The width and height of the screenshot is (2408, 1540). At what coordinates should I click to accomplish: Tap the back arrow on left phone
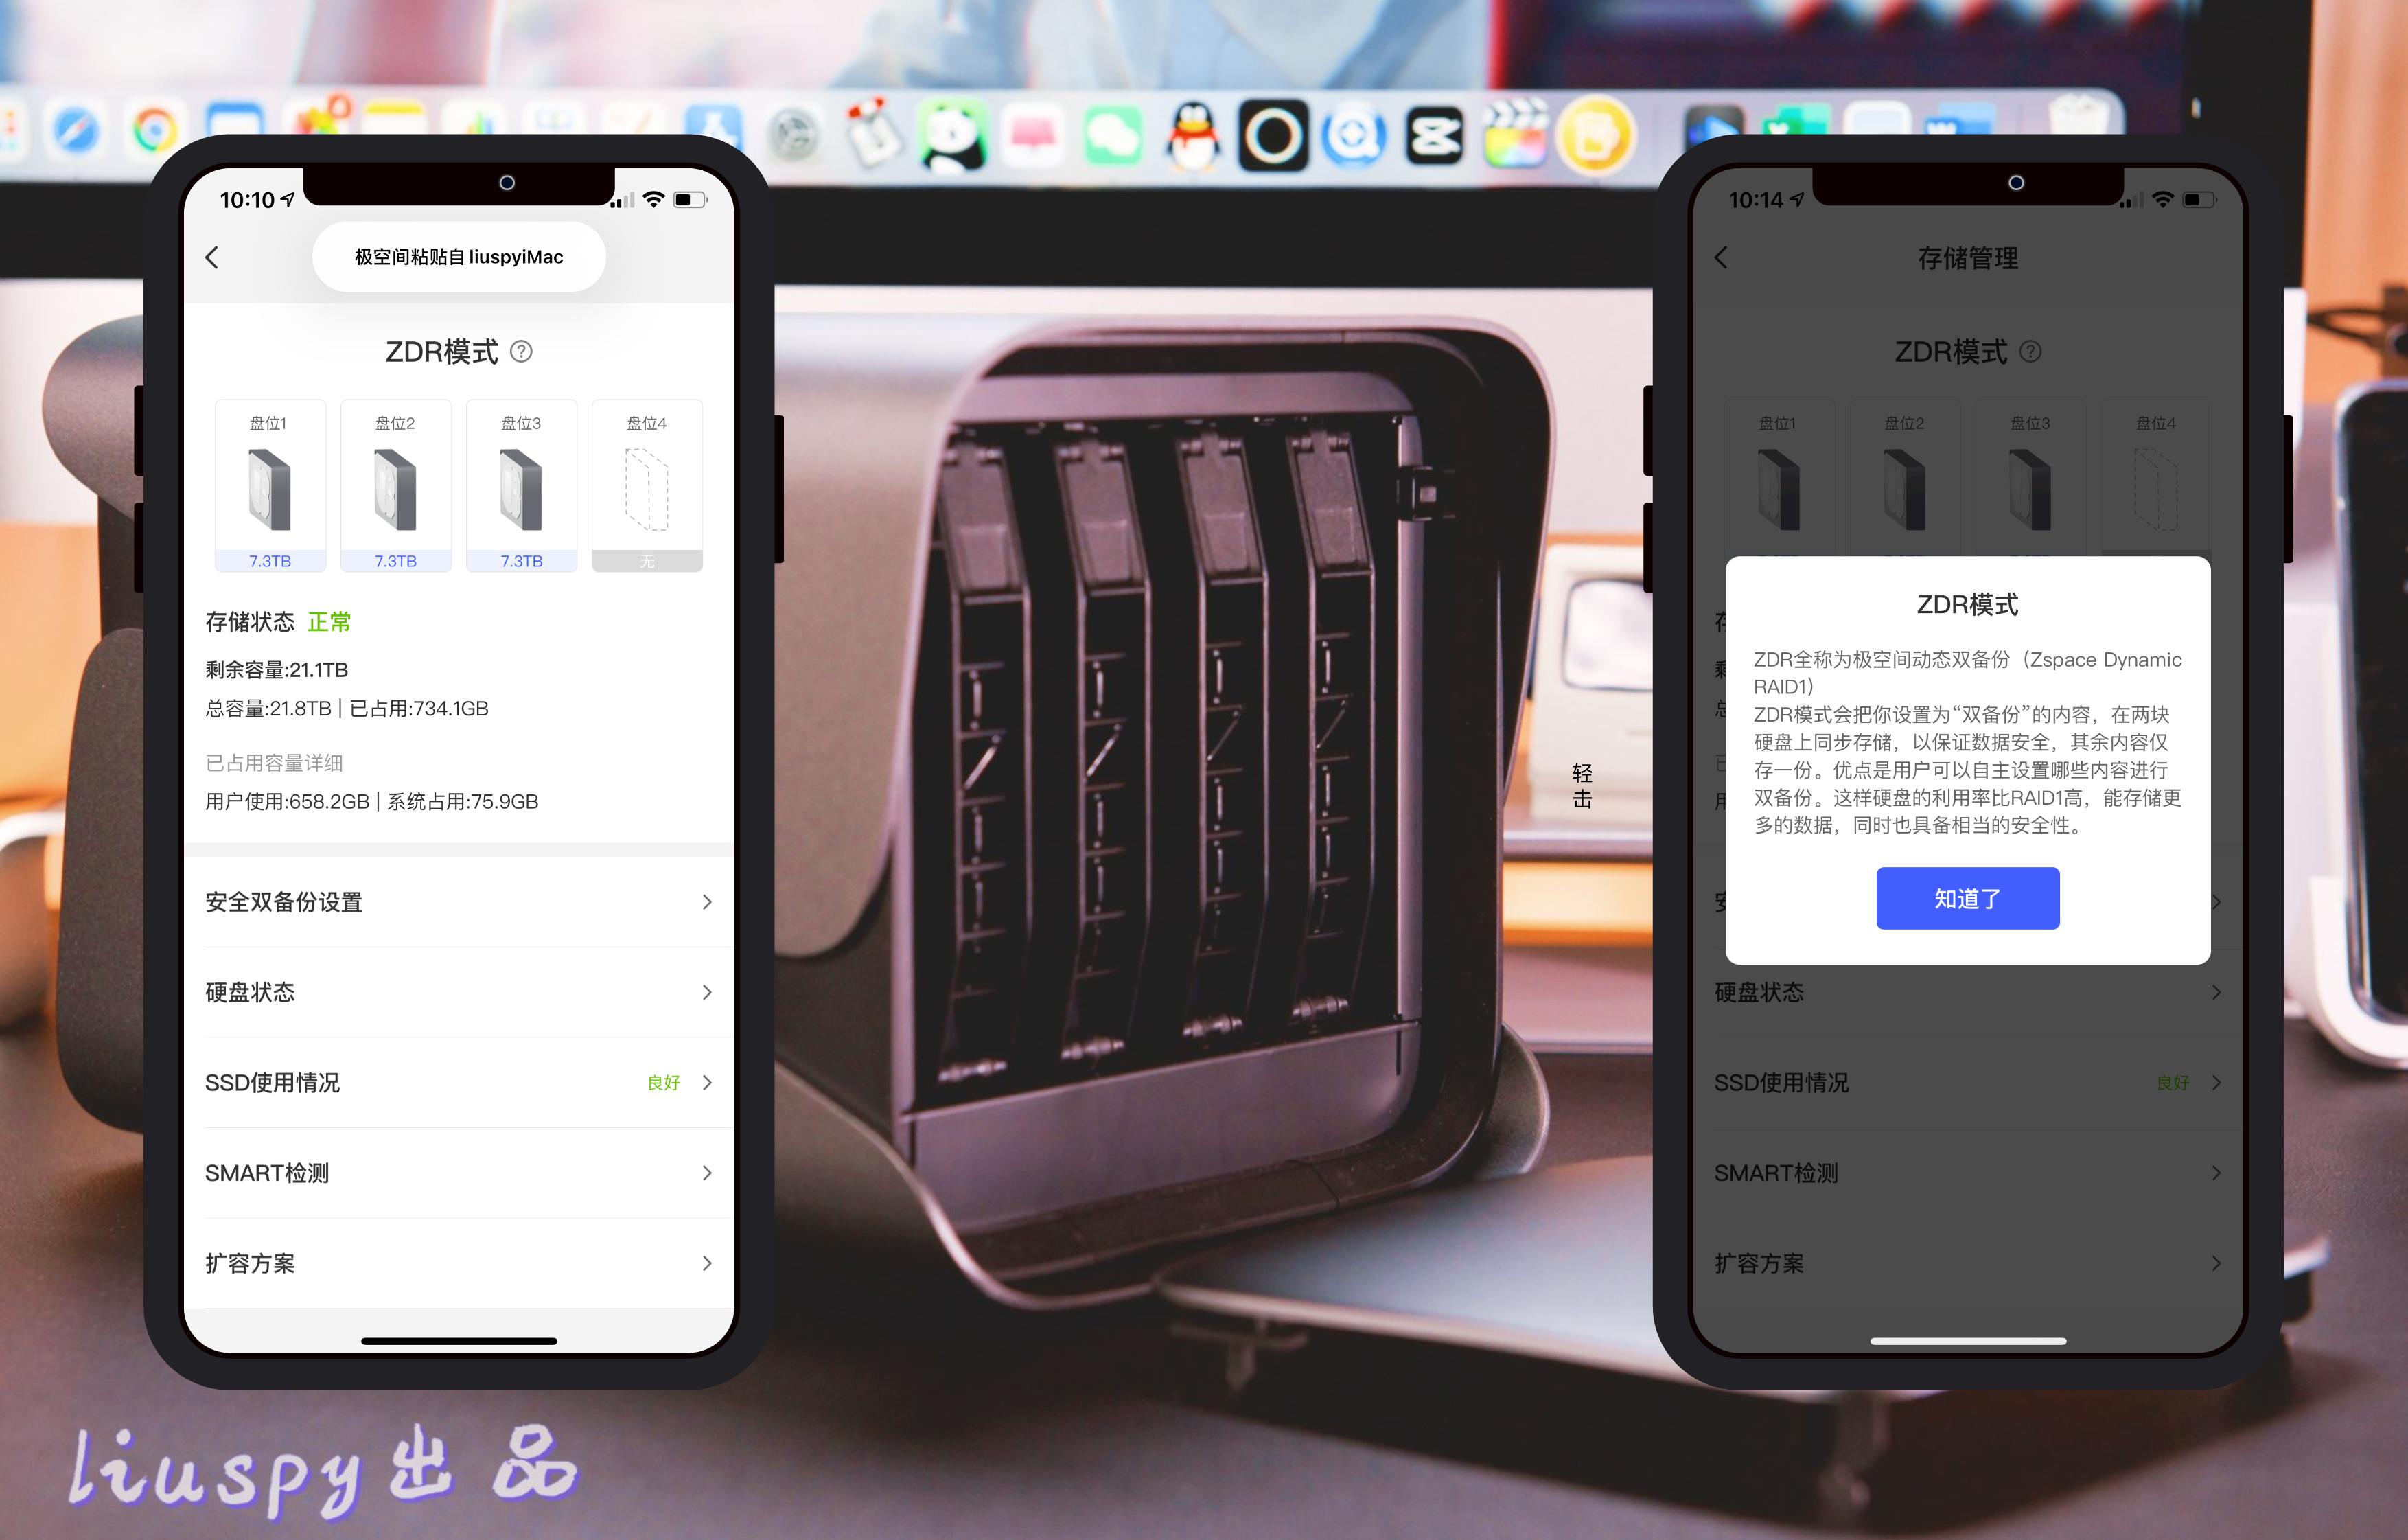pos(212,257)
